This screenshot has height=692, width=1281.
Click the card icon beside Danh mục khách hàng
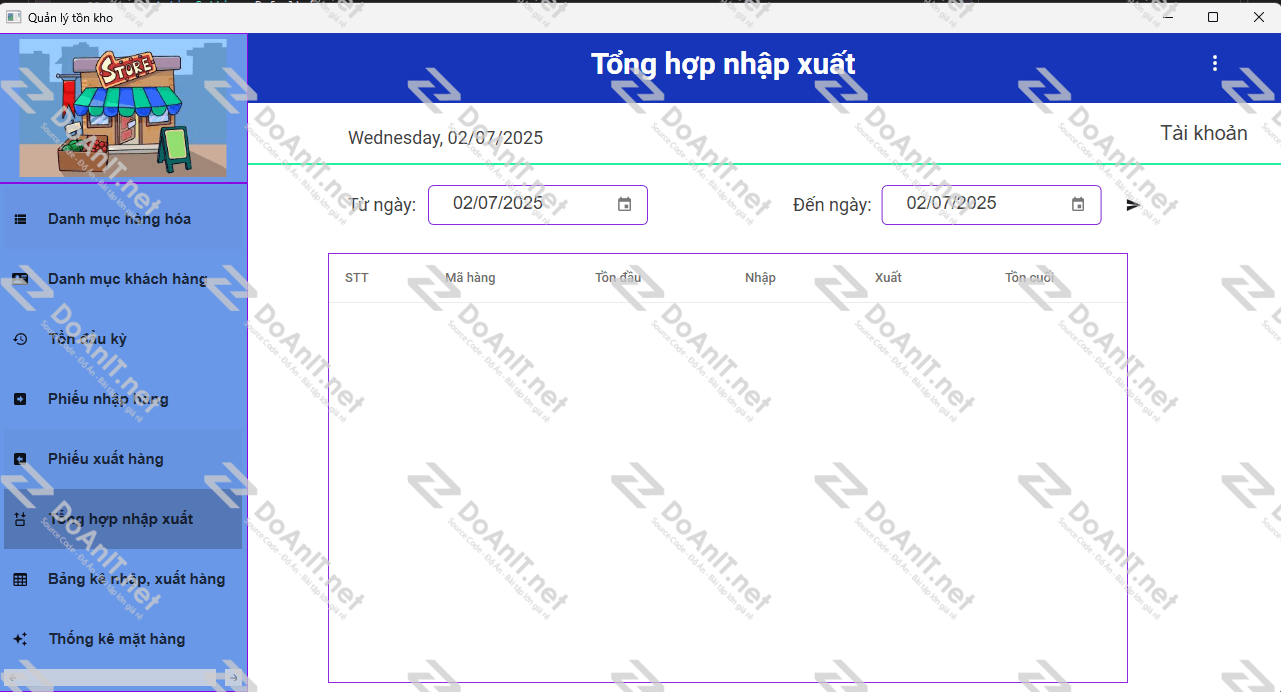click(20, 279)
